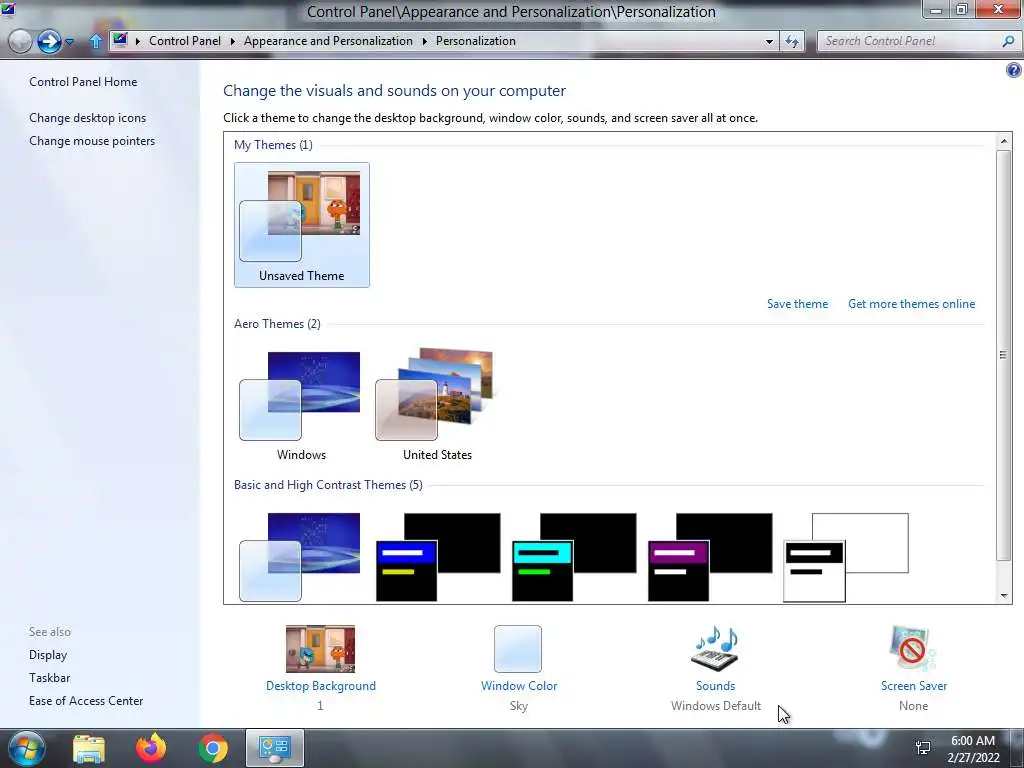
Task: Click Get more themes online link
Action: tap(911, 304)
